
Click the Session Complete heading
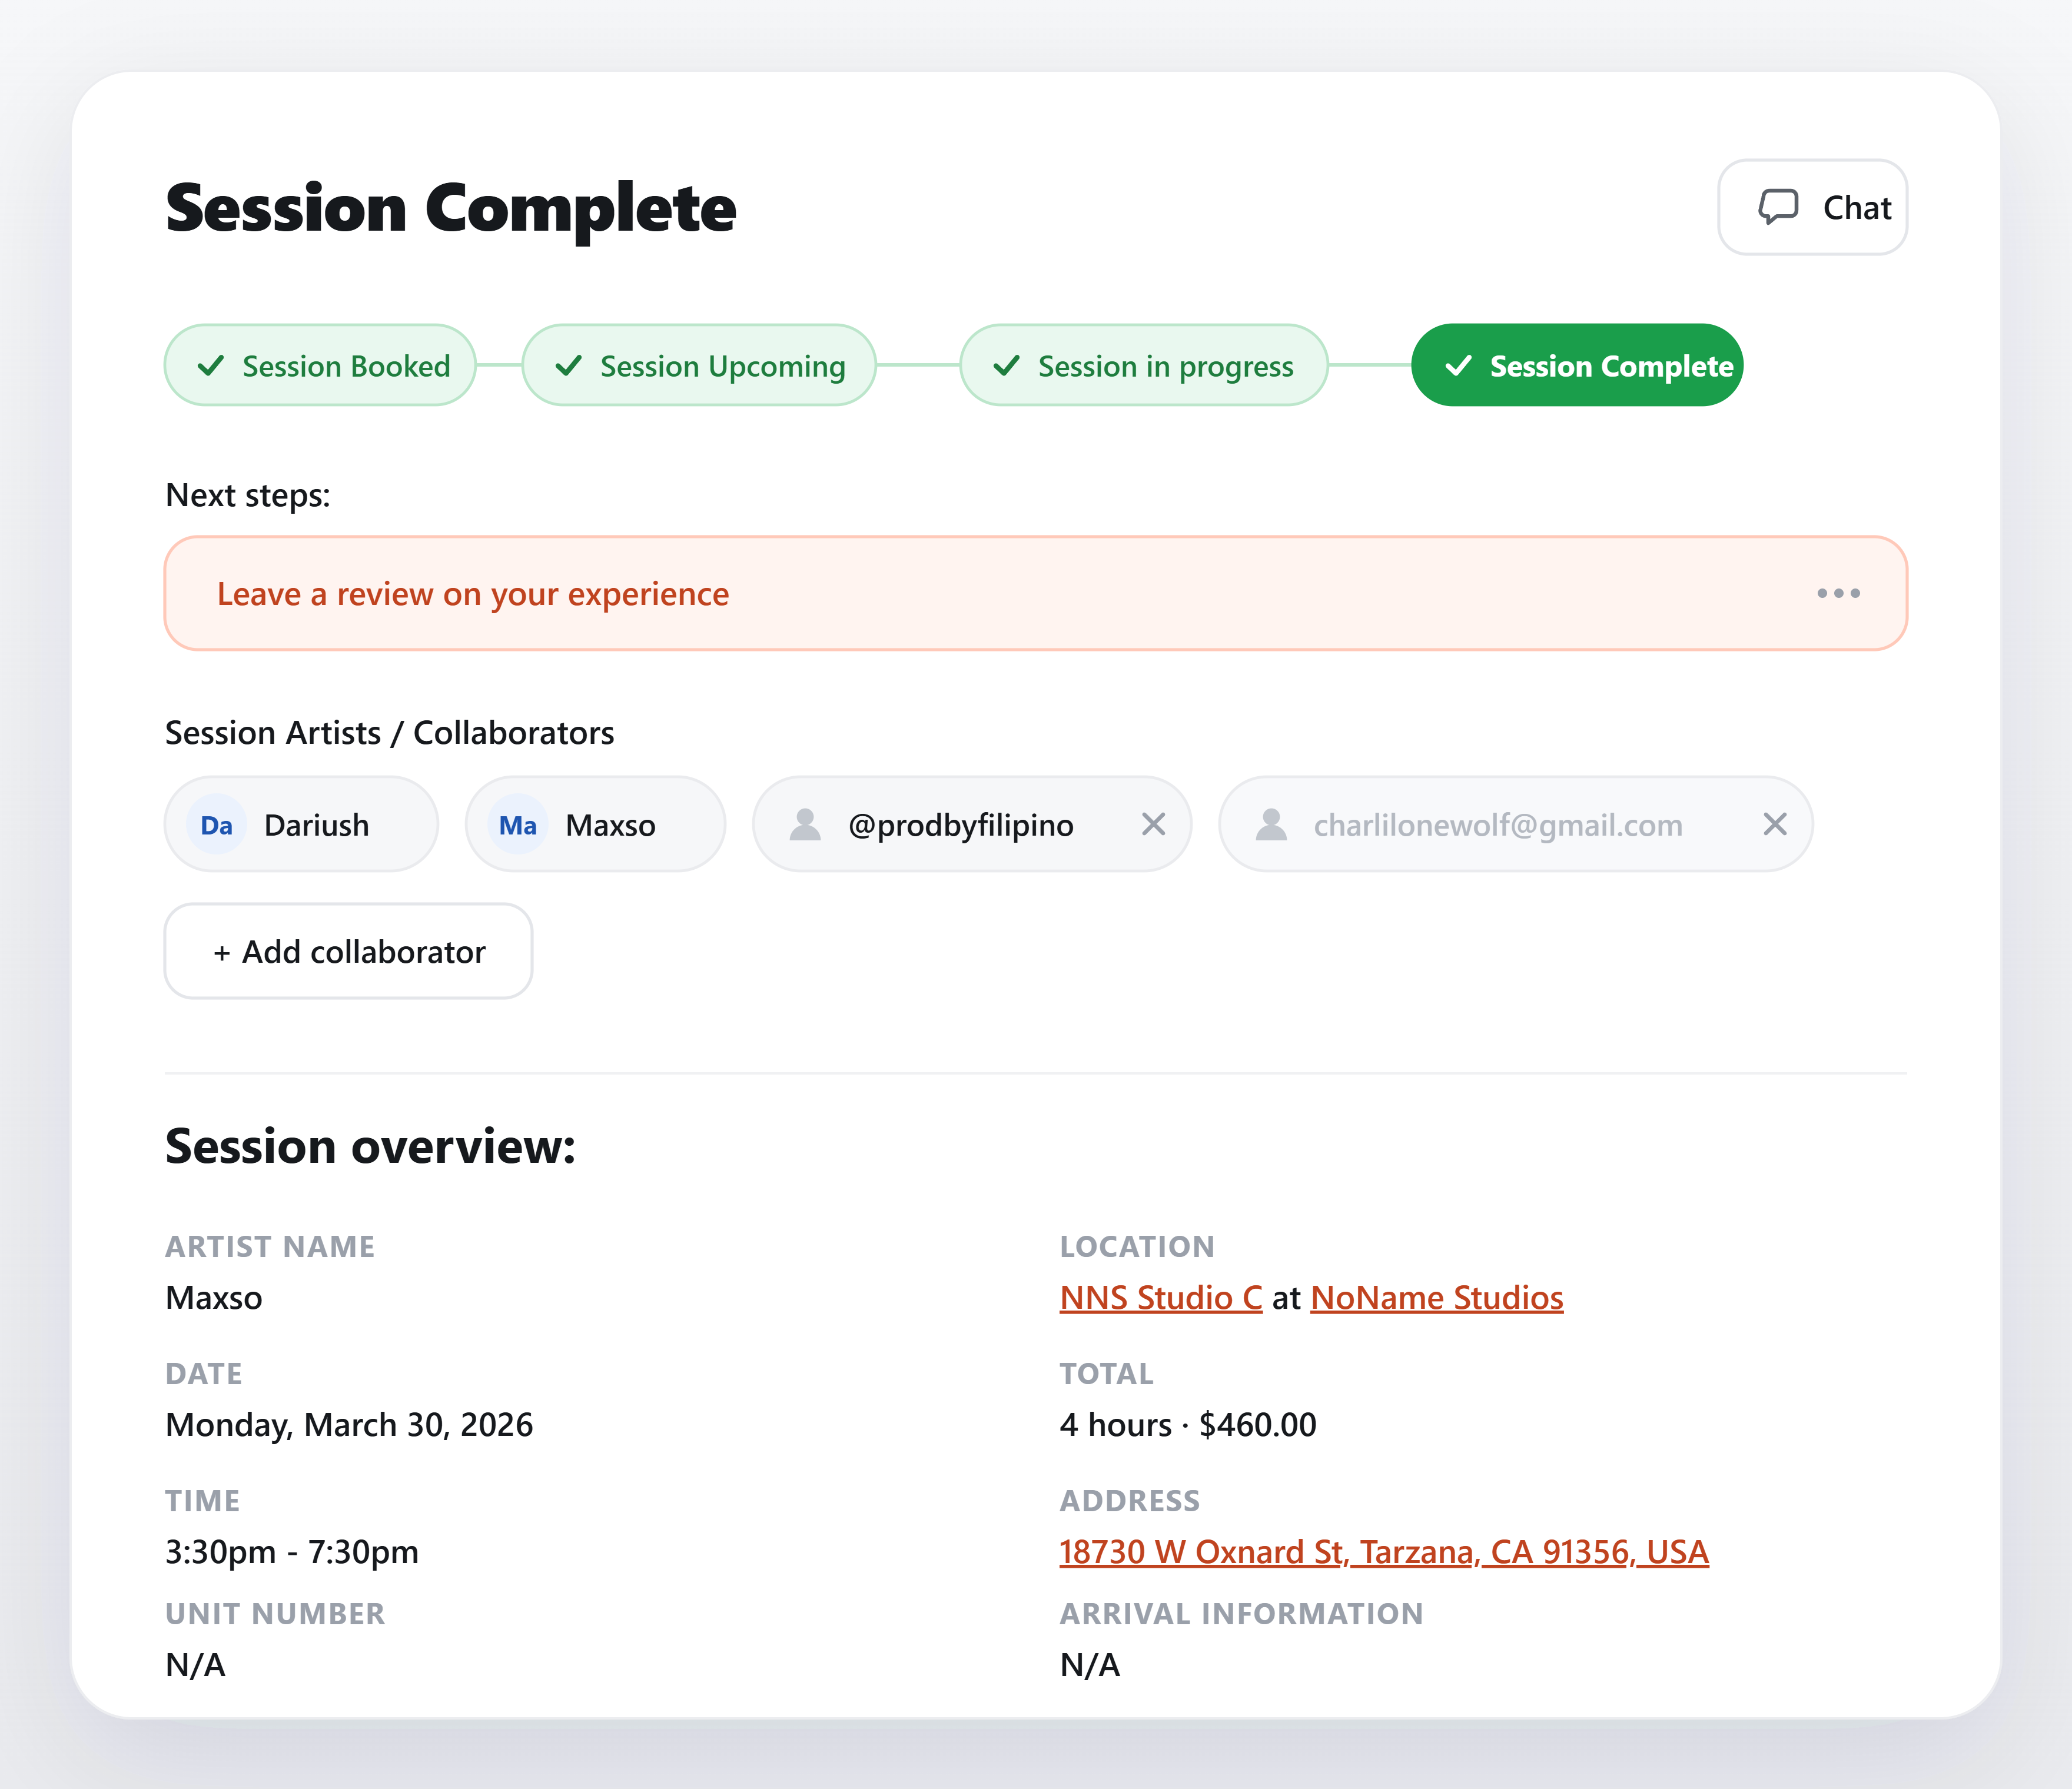[x=451, y=209]
